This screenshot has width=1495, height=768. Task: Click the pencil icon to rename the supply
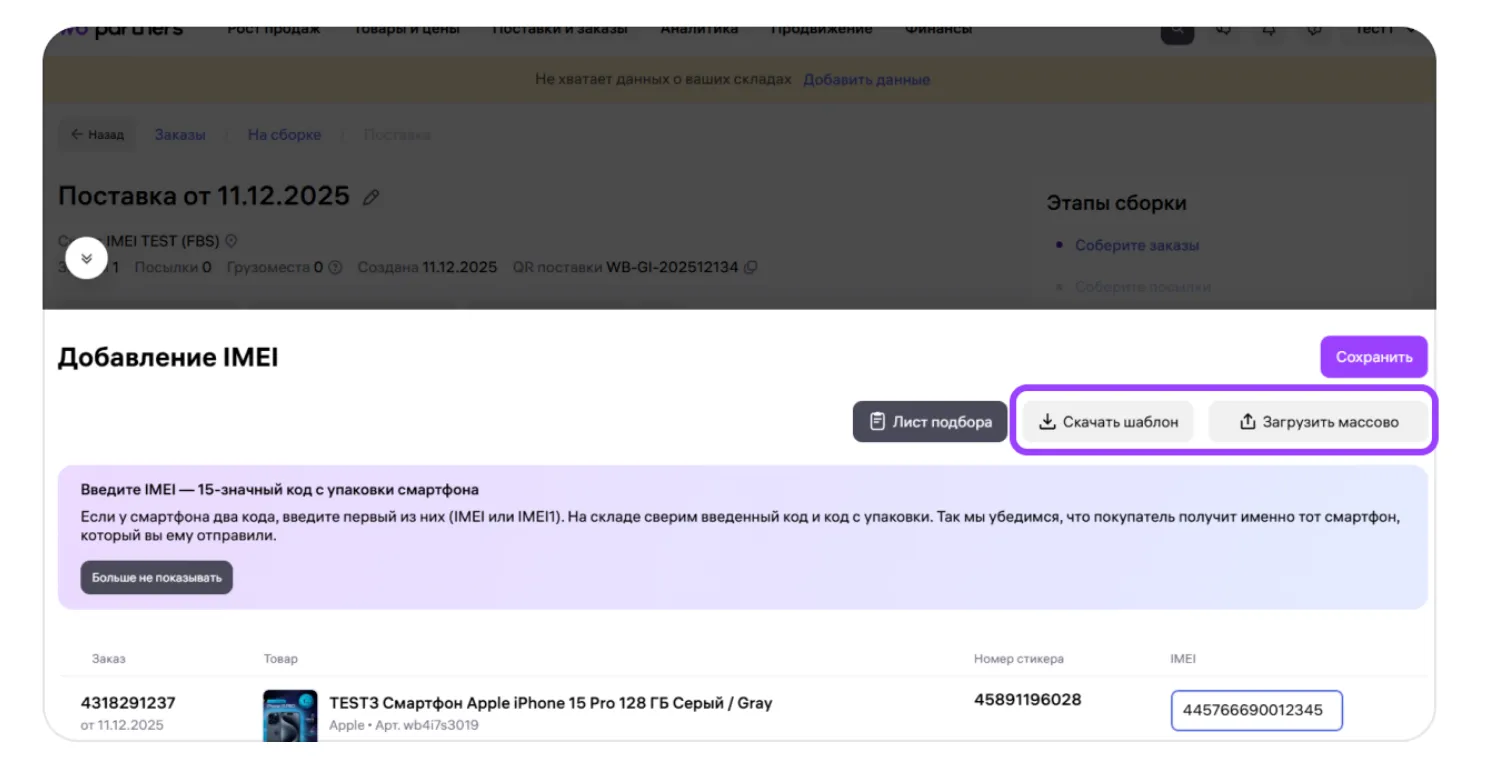371,197
